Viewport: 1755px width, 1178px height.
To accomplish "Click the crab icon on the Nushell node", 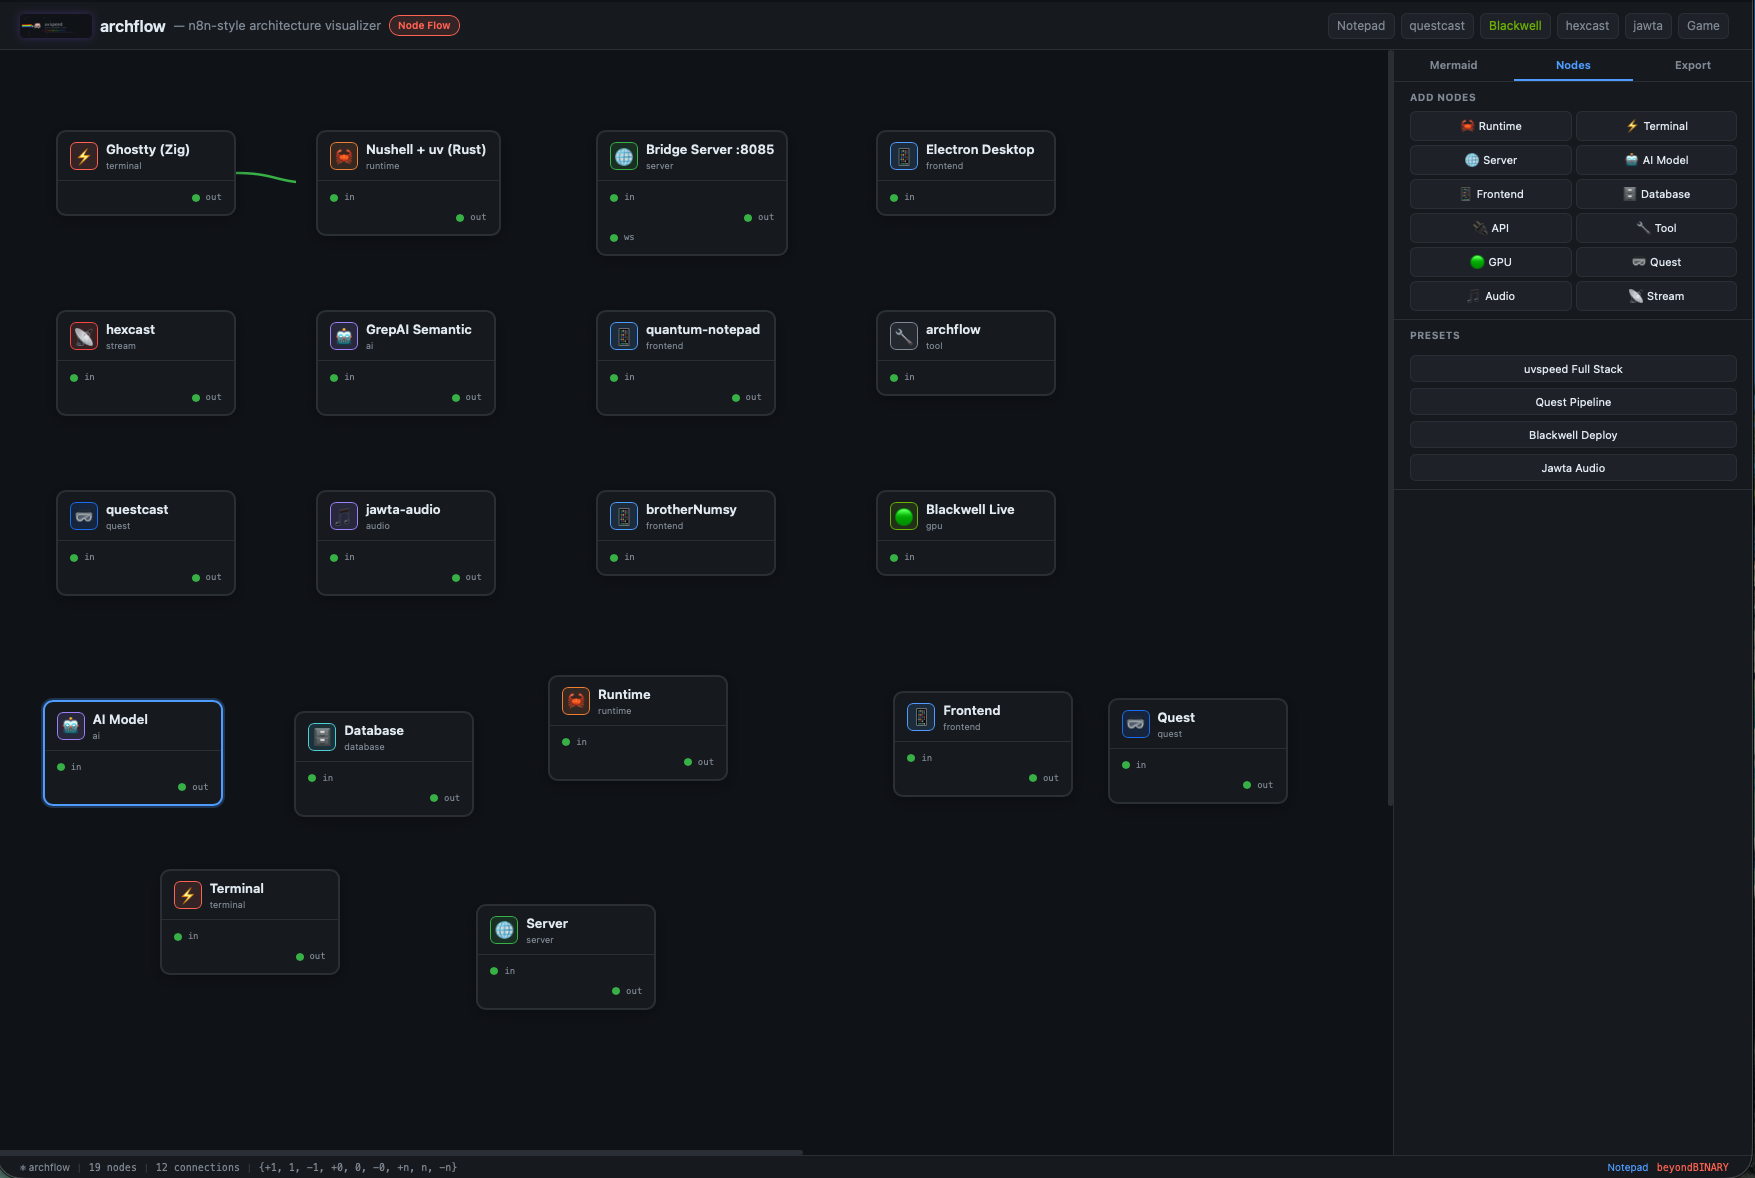I will coord(343,156).
